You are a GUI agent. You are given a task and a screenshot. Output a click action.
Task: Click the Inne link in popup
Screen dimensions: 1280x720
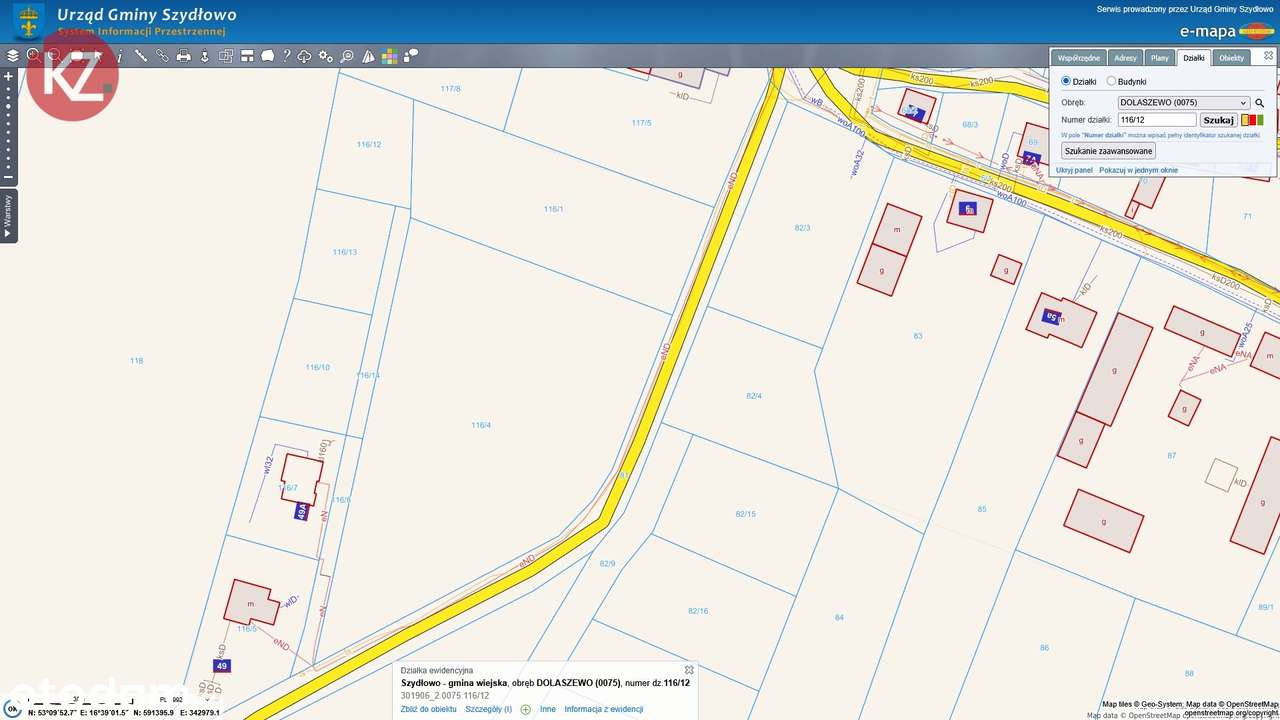[548, 709]
